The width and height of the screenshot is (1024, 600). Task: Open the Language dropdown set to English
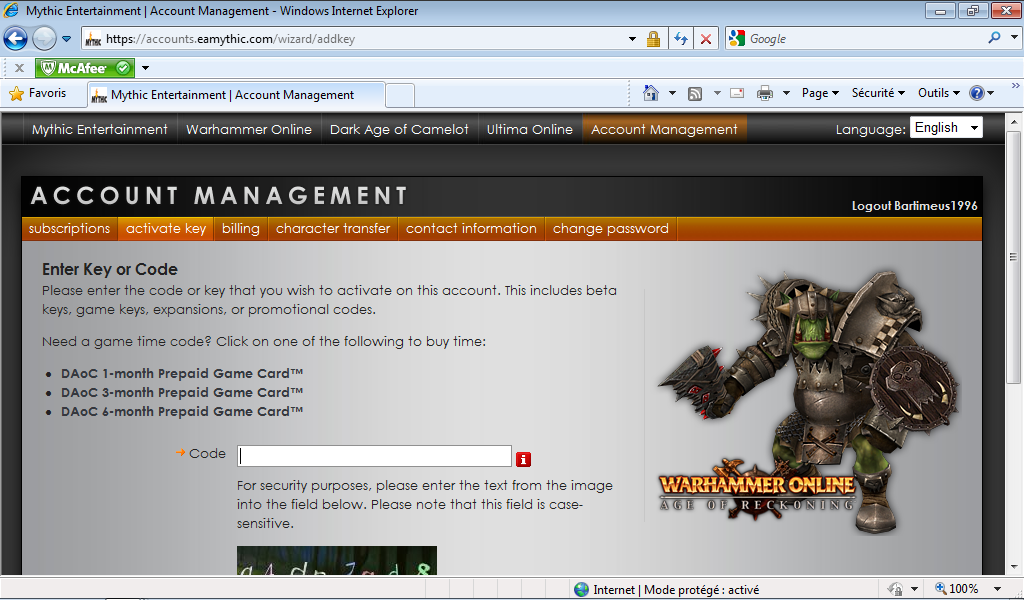click(x=946, y=128)
